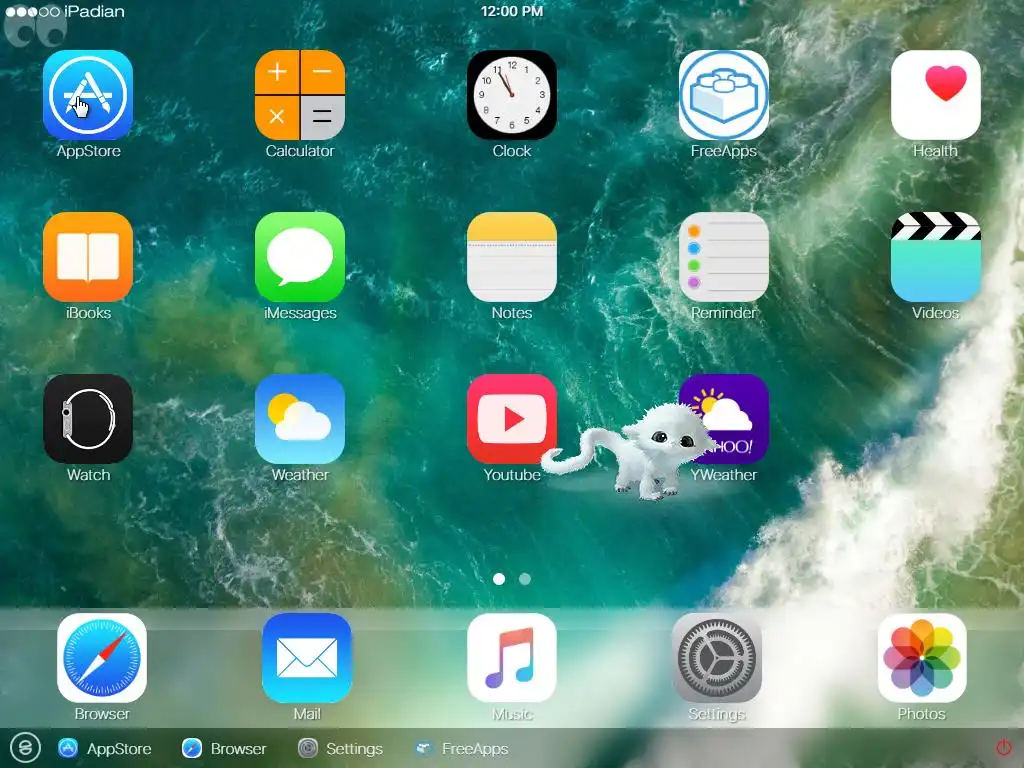1024x768 pixels.
Task: Open the AppStore app on home screen
Action: click(88, 95)
